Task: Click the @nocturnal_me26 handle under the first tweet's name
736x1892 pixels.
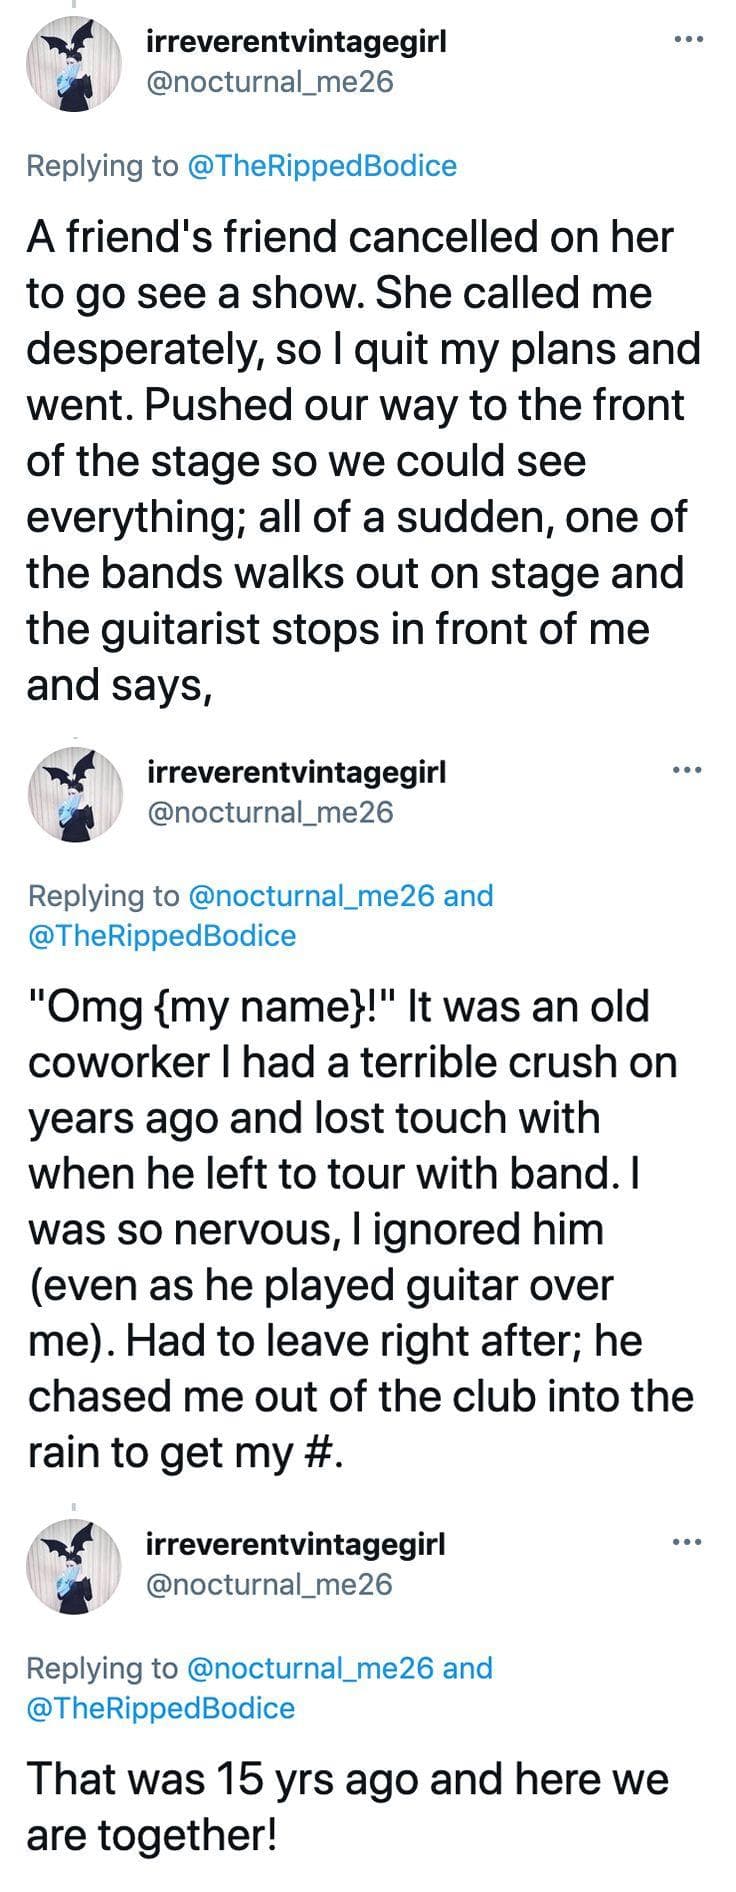Action: point(270,81)
